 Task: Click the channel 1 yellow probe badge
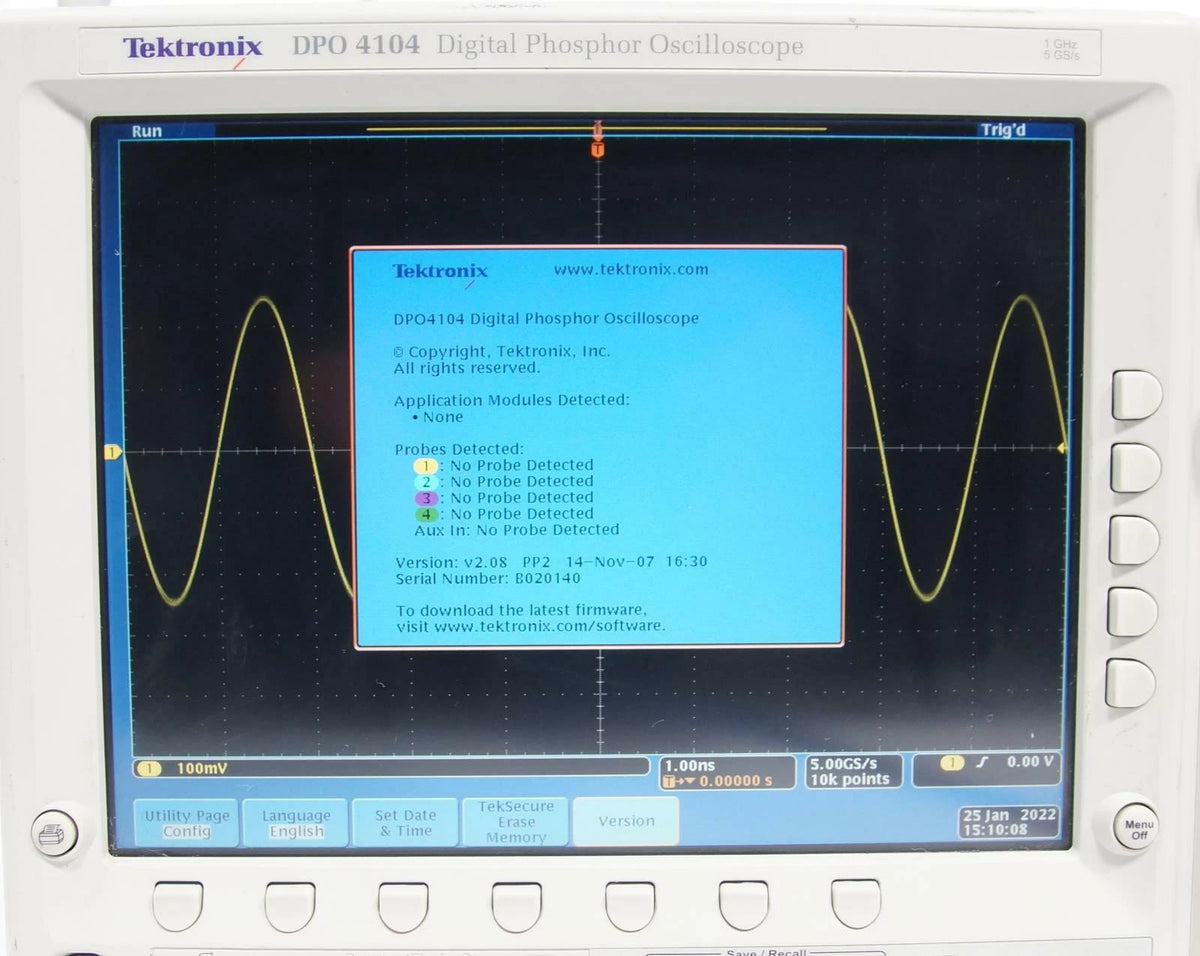pyautogui.click(x=426, y=465)
